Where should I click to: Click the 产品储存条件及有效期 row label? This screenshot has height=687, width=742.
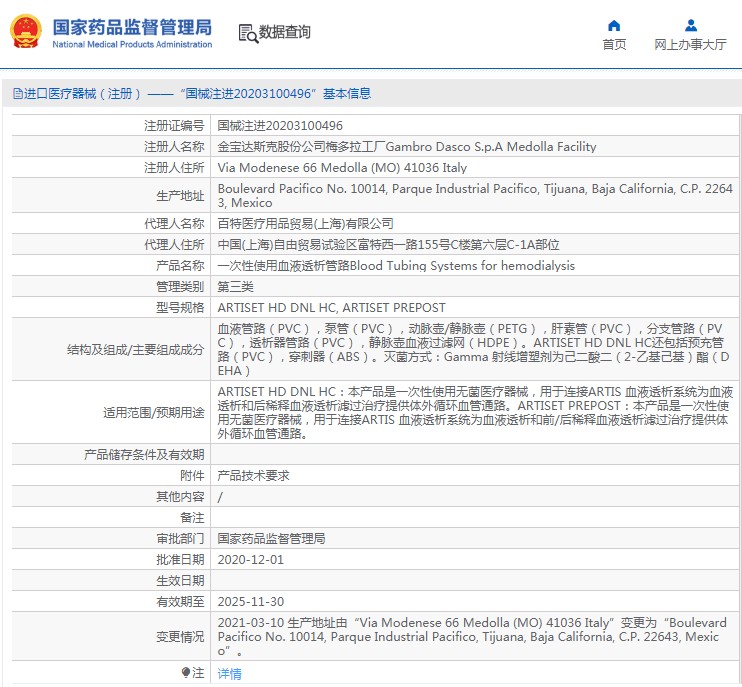click(x=144, y=455)
